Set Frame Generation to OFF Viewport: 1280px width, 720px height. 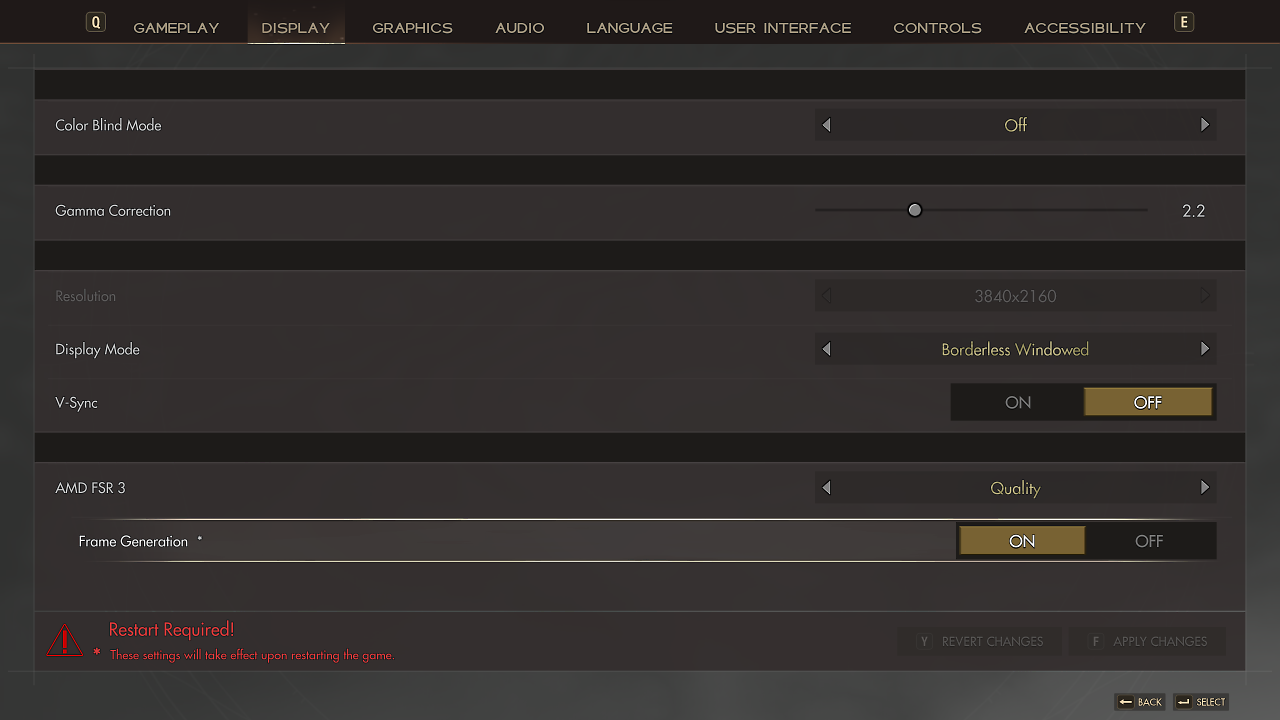[1149, 541]
